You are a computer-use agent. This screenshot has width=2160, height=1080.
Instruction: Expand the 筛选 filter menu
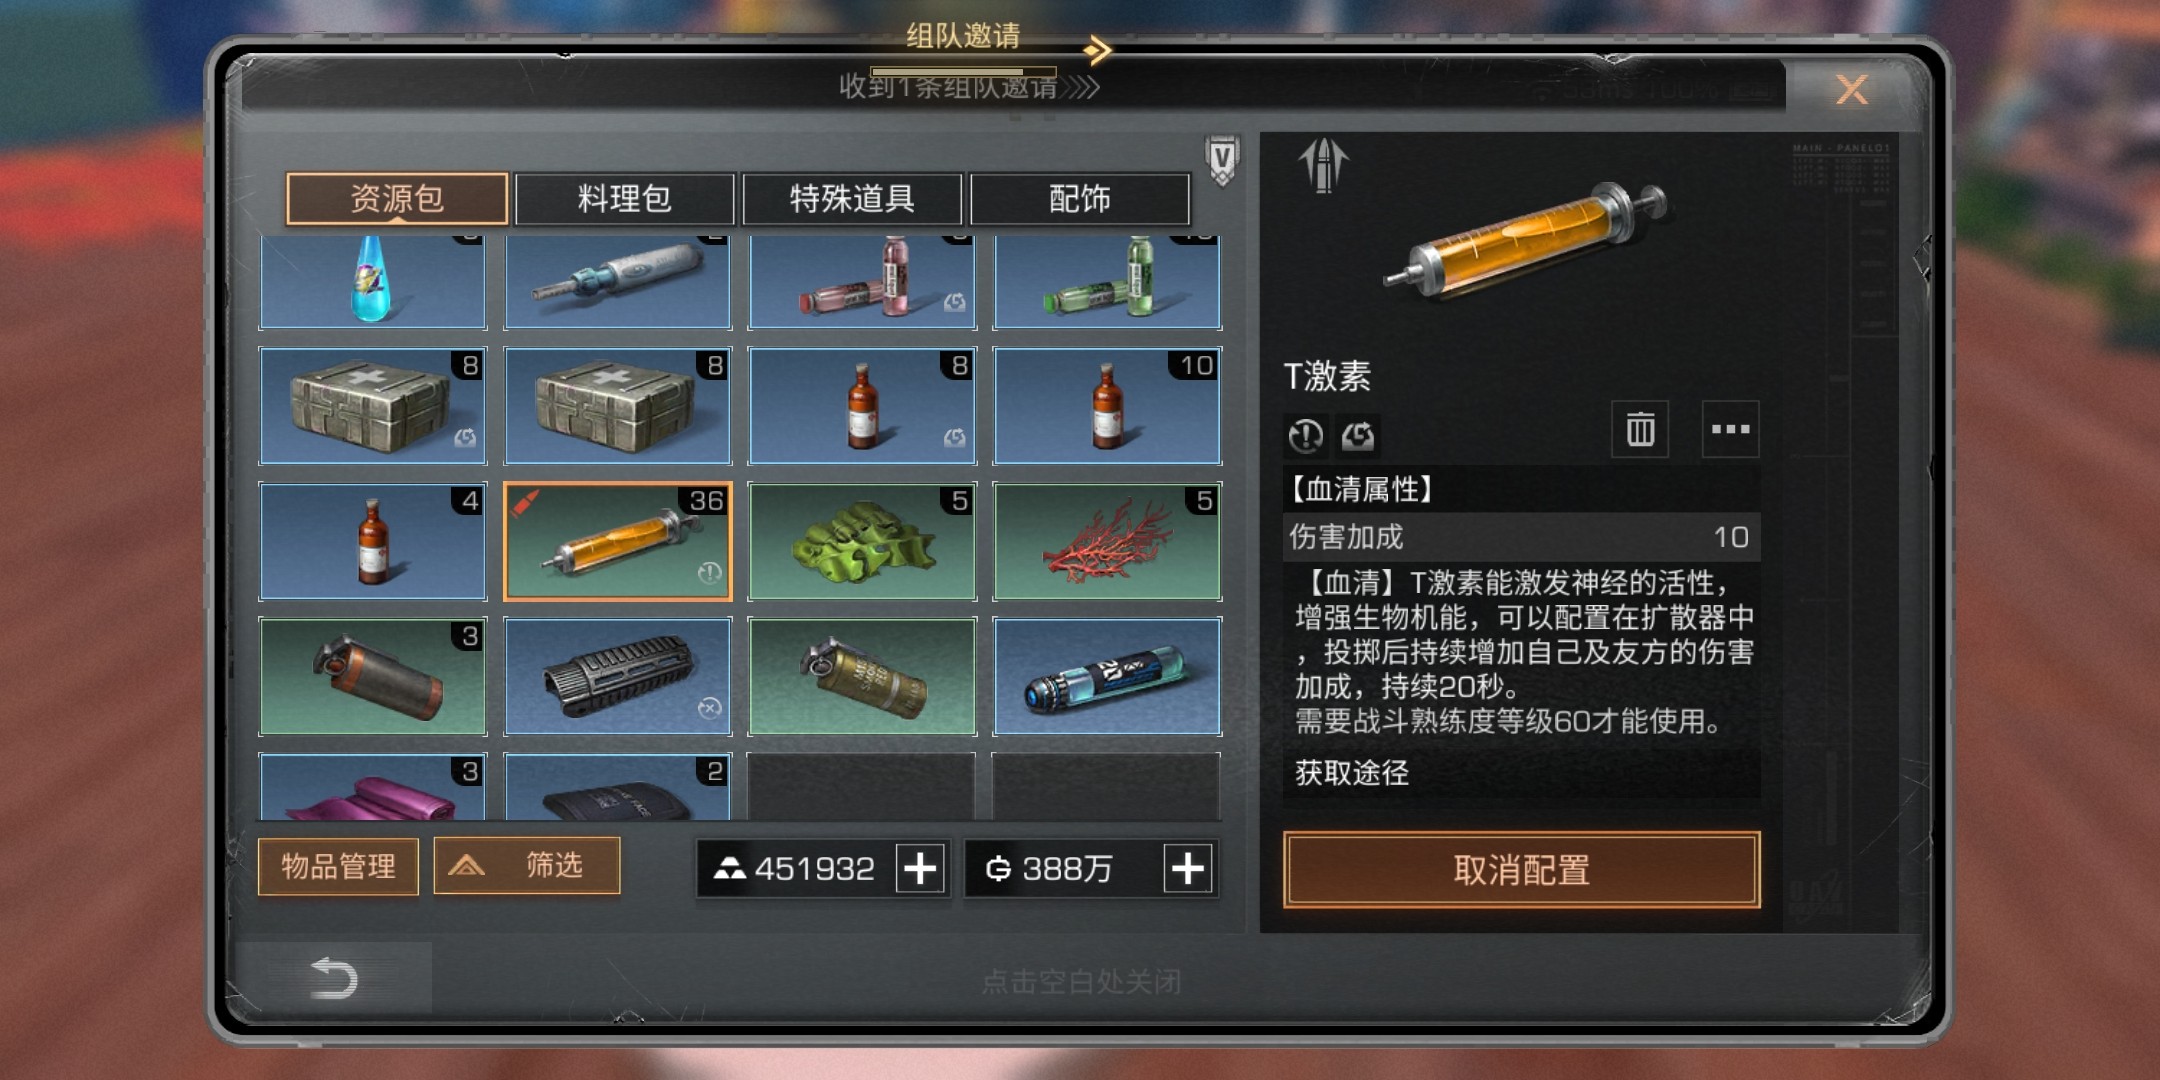click(x=527, y=865)
